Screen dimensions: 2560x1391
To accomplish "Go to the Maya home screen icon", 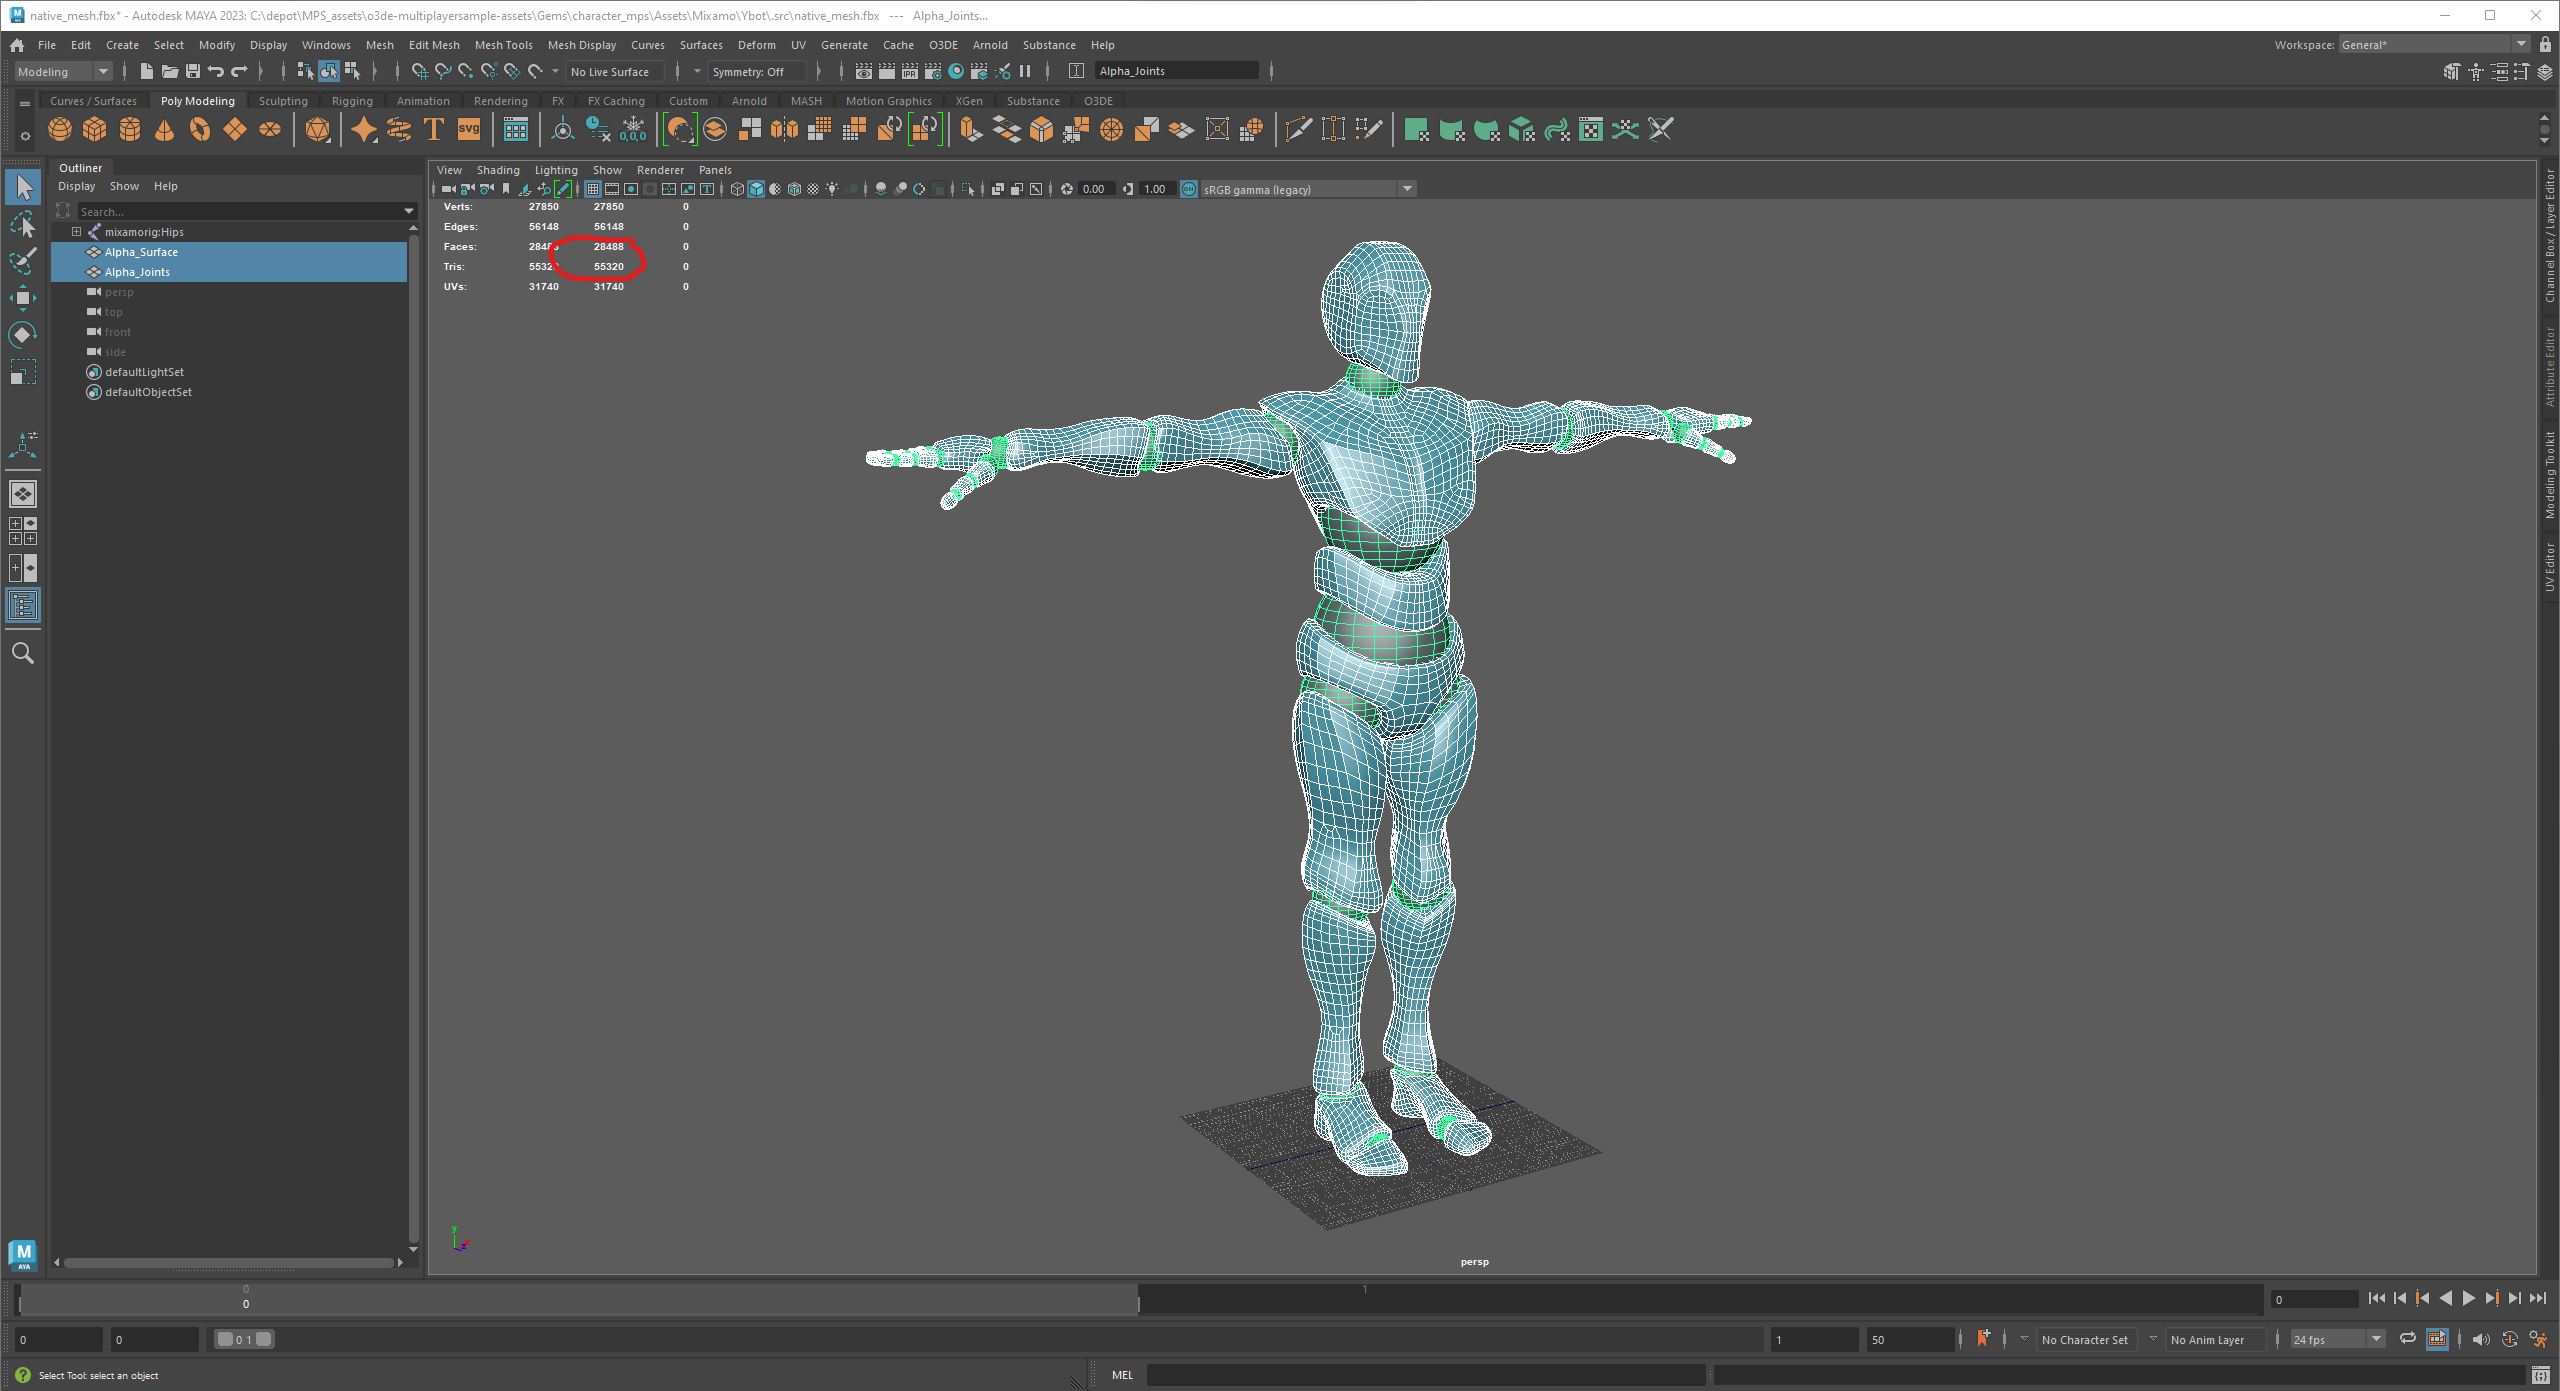I will point(17,45).
